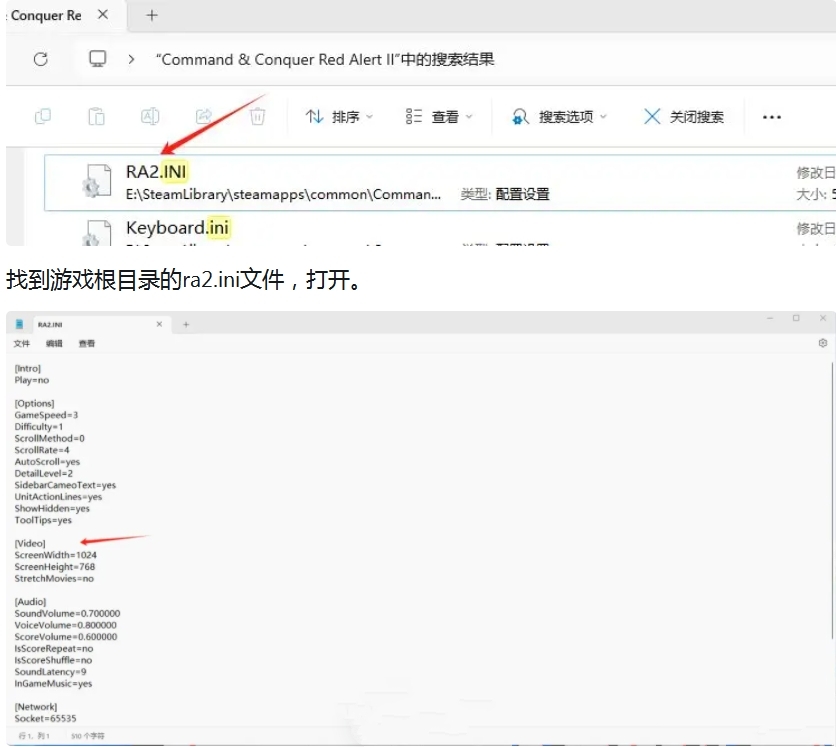Add a new Notepad tab
Screen dimensions: 836x747
(186, 324)
